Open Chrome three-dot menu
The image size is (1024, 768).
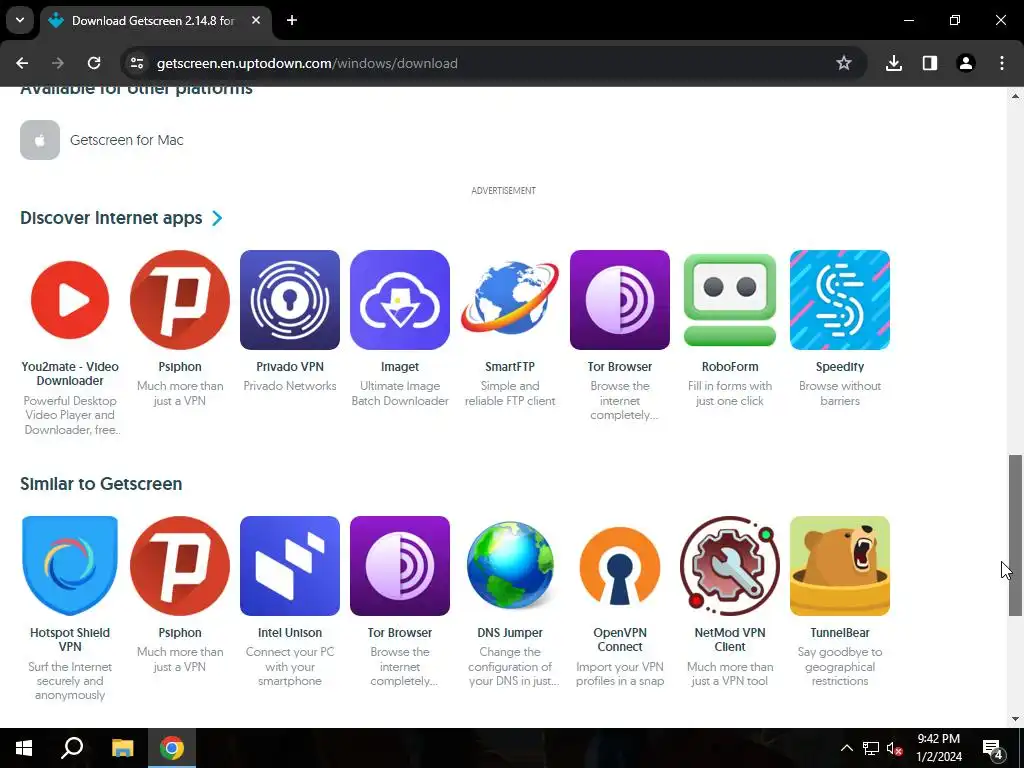point(1002,63)
